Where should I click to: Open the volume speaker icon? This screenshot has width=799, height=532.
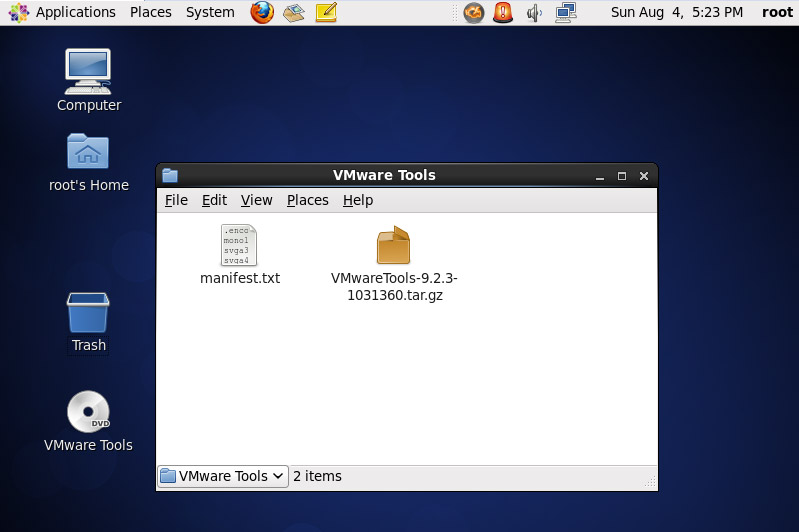coord(534,13)
